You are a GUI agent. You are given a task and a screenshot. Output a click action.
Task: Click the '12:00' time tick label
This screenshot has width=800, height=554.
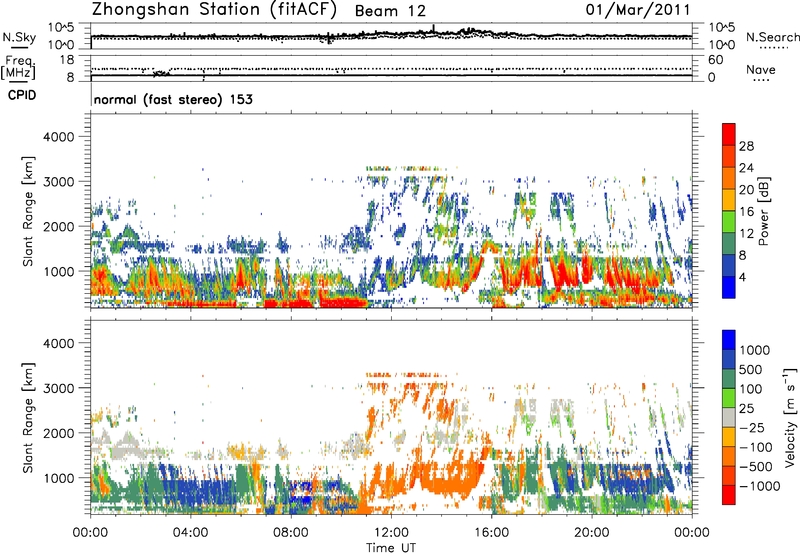click(x=391, y=533)
